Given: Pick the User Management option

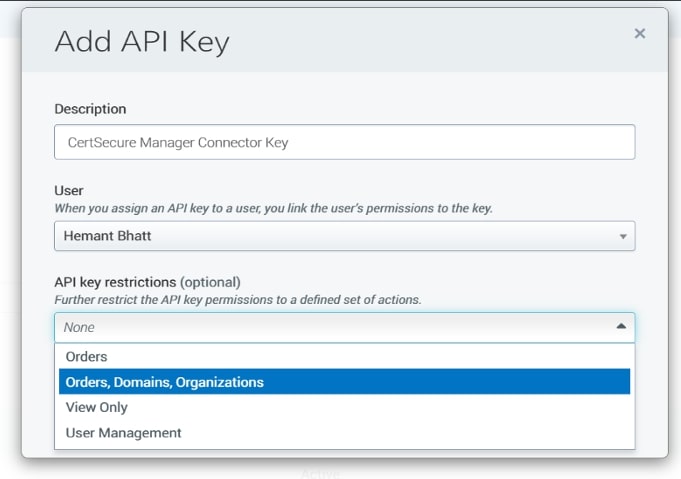Looking at the screenshot, I should [124, 433].
